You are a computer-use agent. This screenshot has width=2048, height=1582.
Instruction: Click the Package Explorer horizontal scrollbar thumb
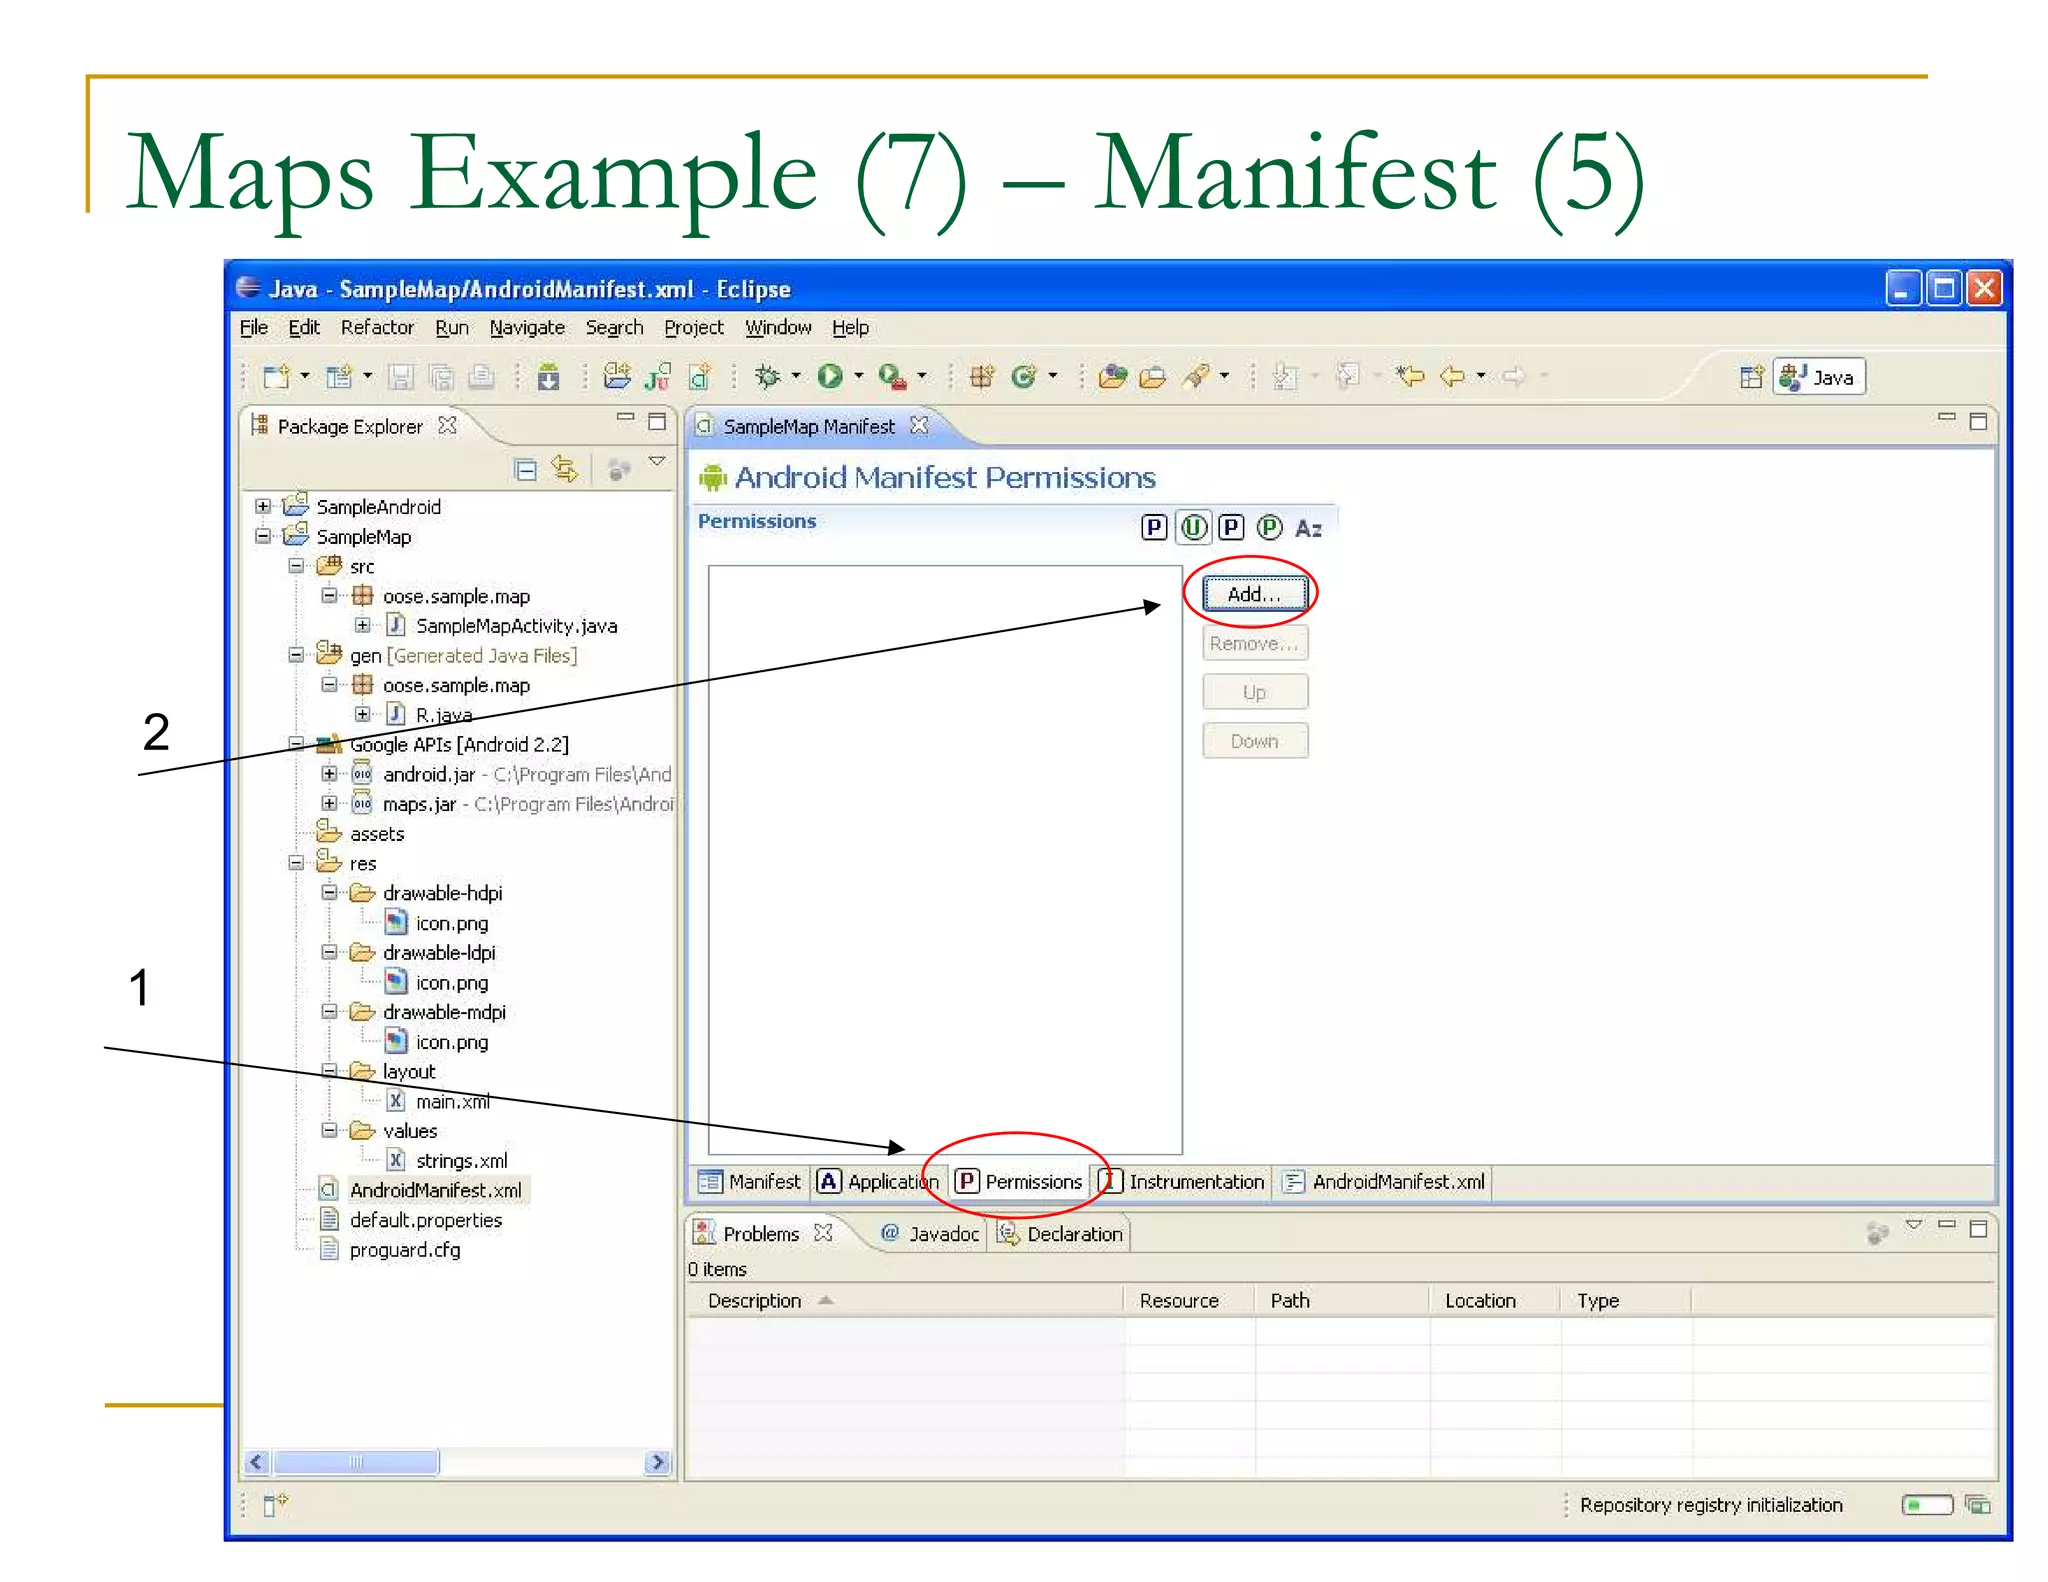click(356, 1462)
